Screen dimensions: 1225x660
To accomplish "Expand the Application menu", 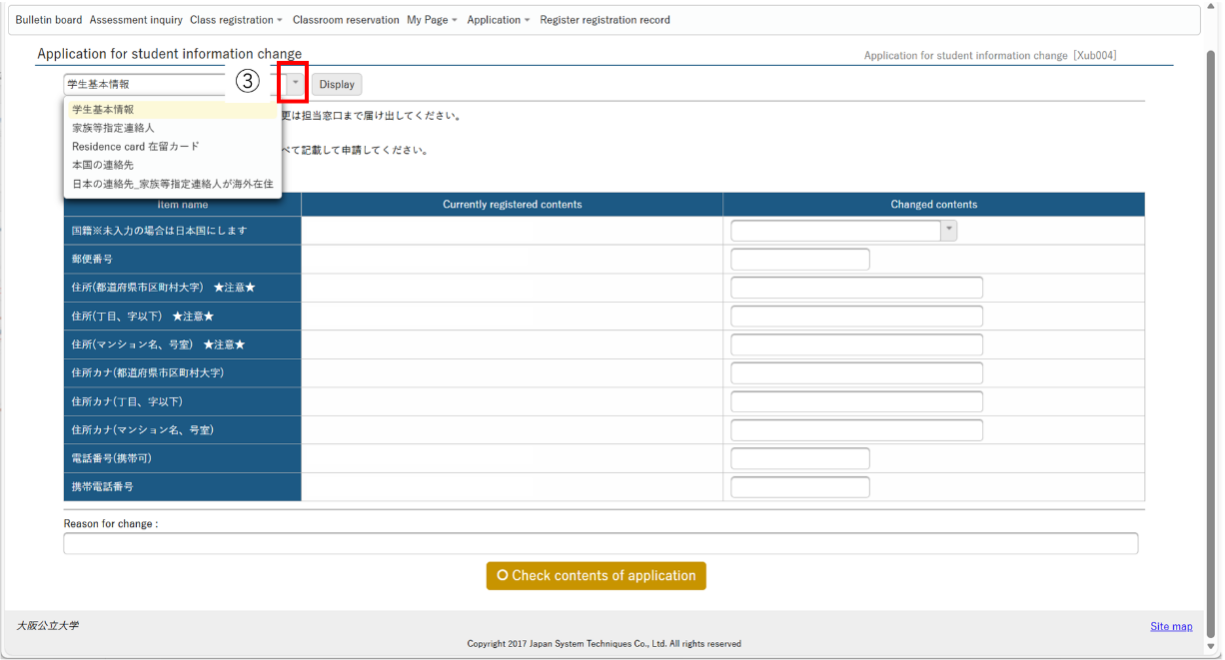I will (498, 20).
